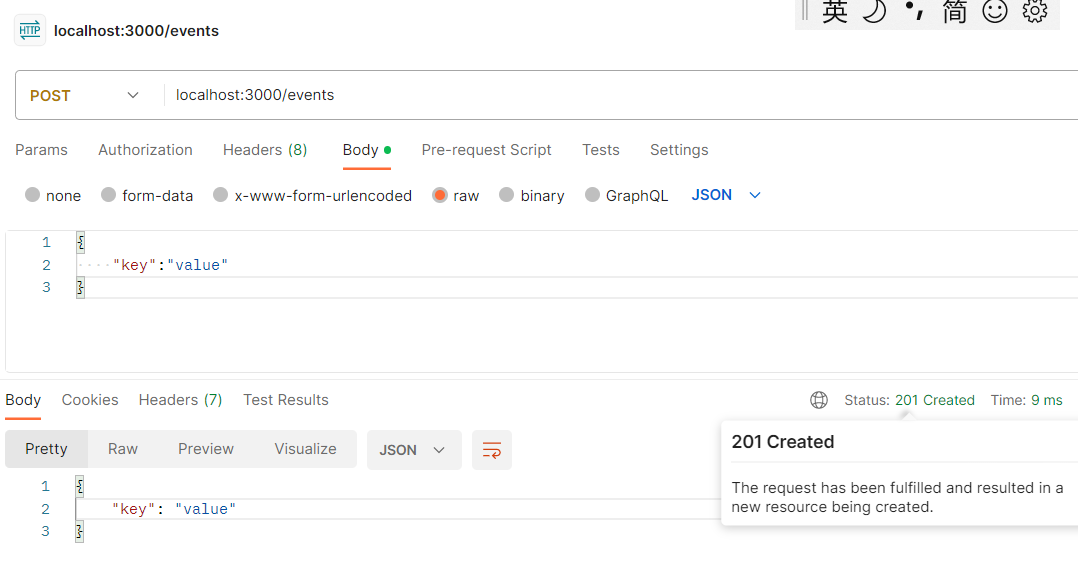1078x588 pixels.
Task: Click the HTTP request icon beside the title
Action: click(x=30, y=31)
